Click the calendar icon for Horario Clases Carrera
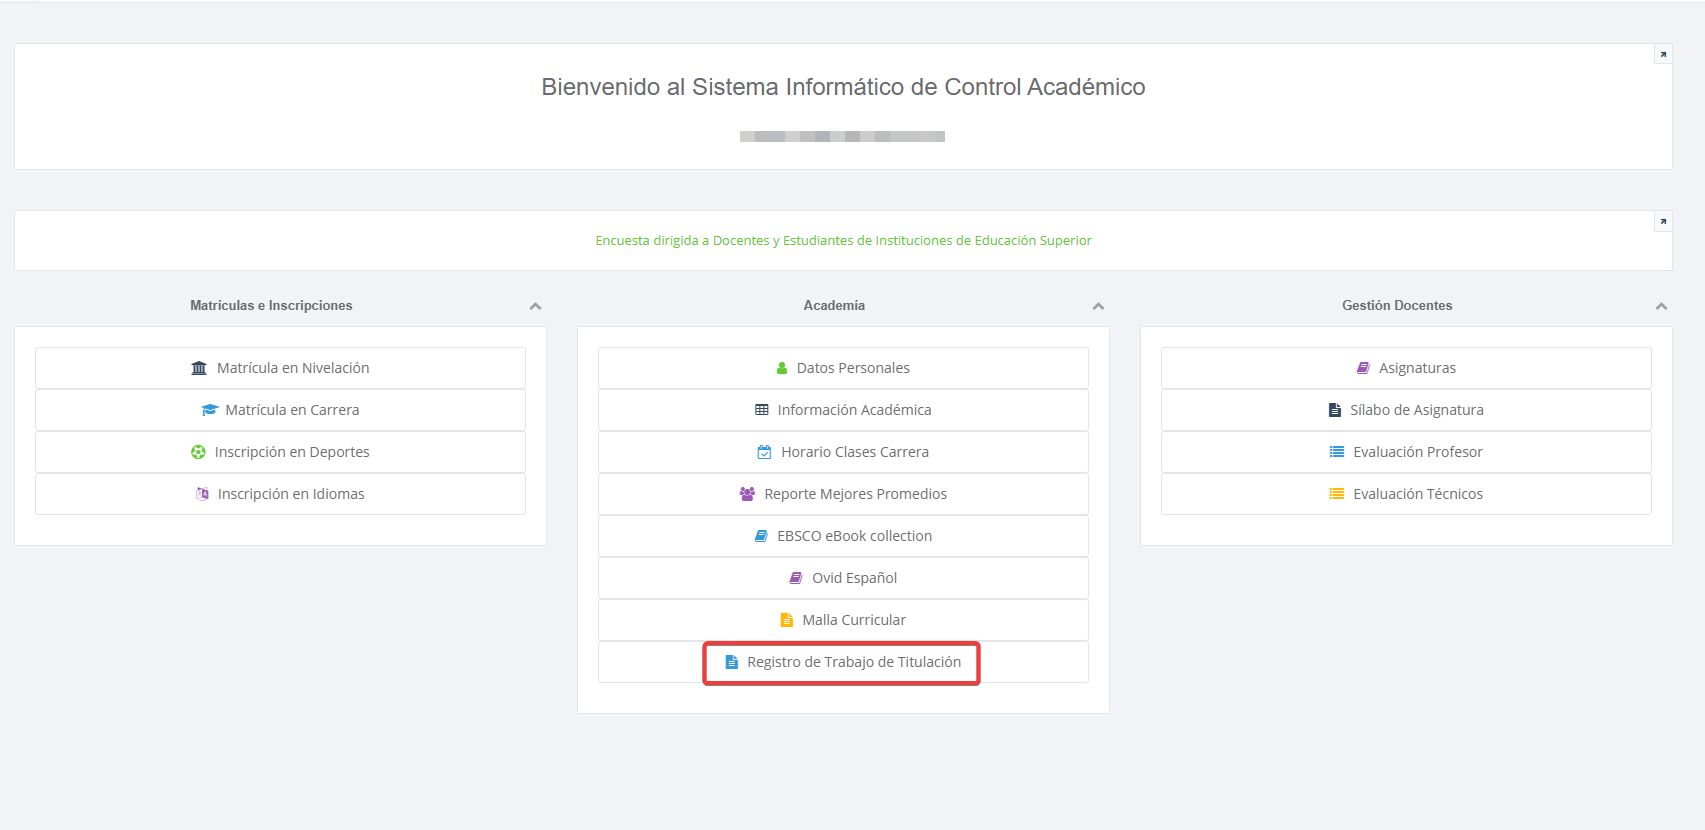 pyautogui.click(x=764, y=452)
